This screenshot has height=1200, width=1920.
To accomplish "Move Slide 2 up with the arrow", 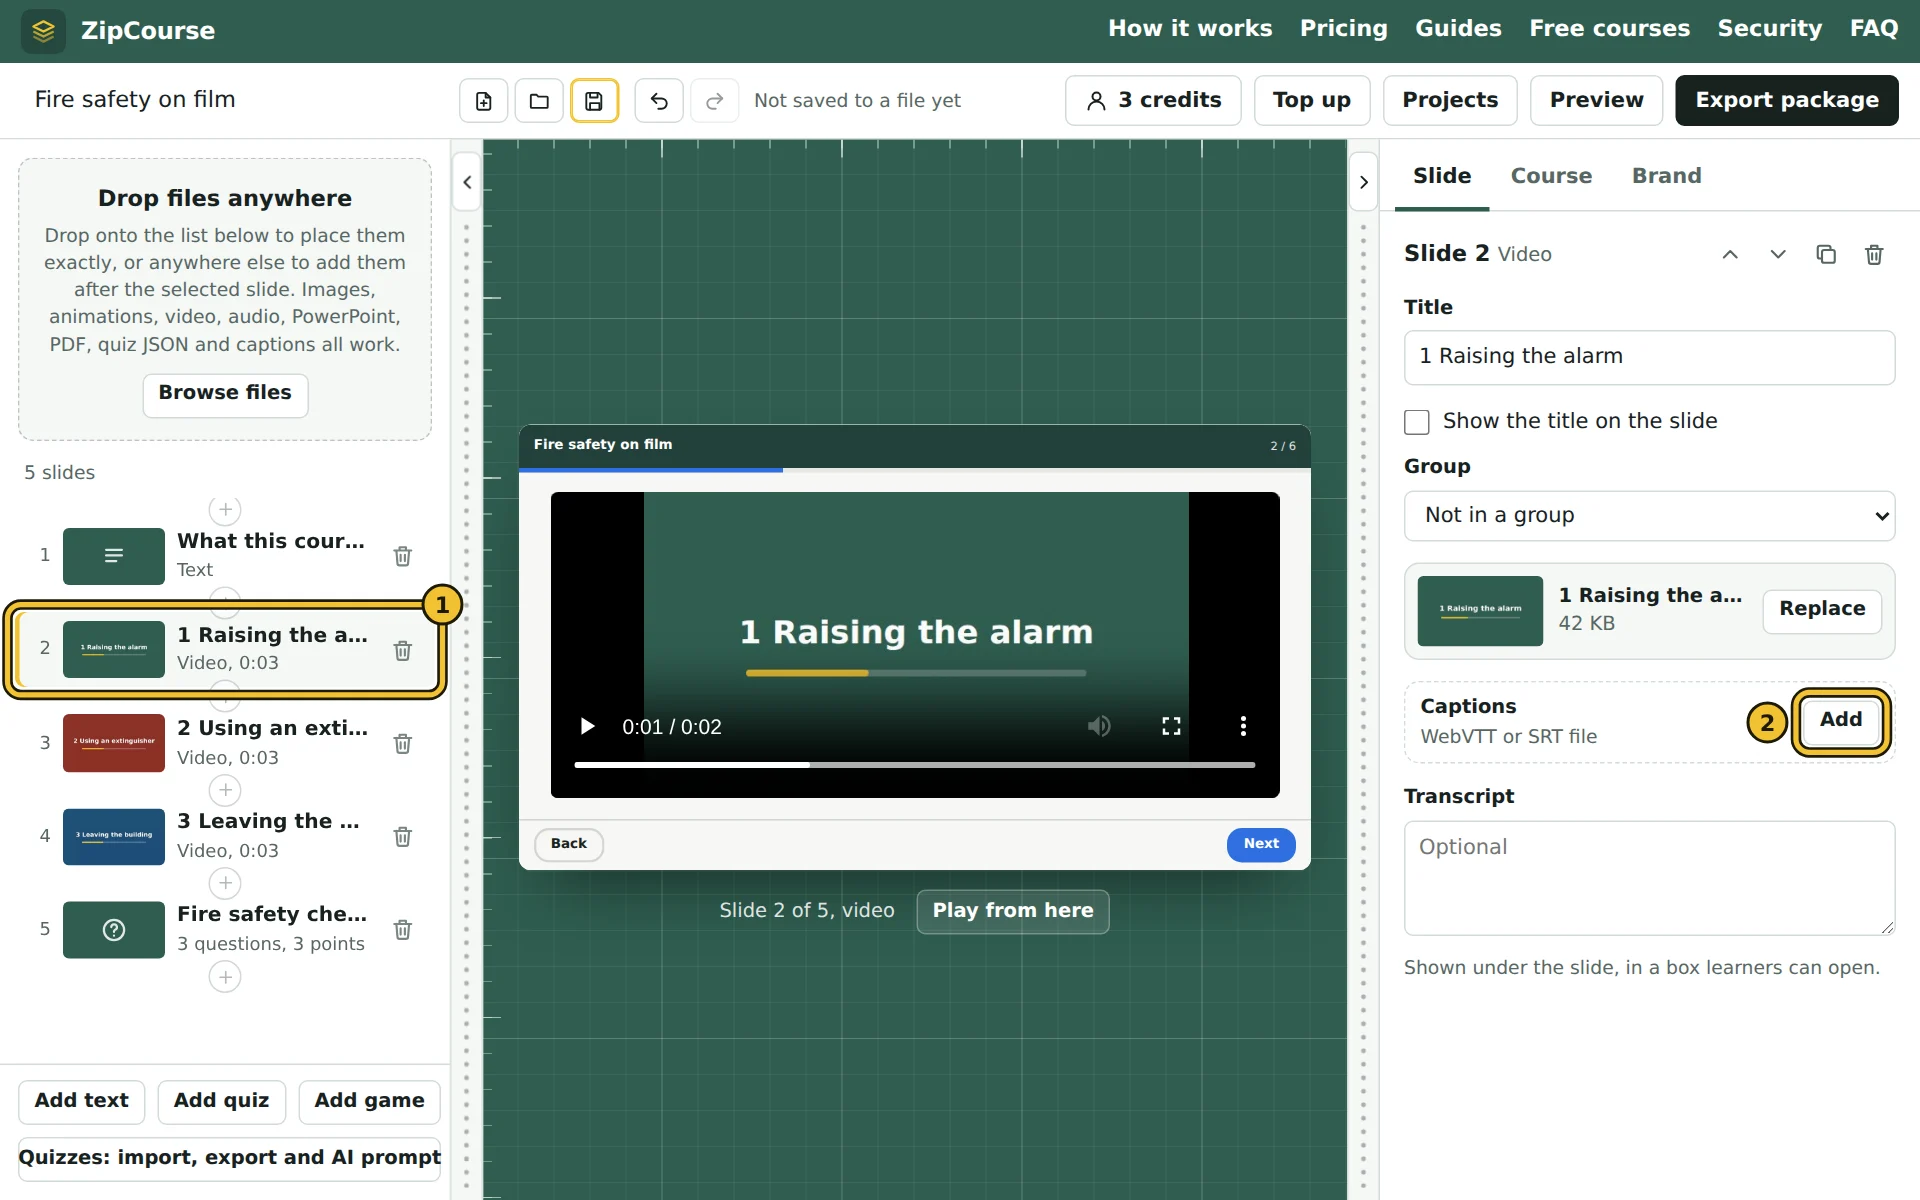I will coord(1730,254).
